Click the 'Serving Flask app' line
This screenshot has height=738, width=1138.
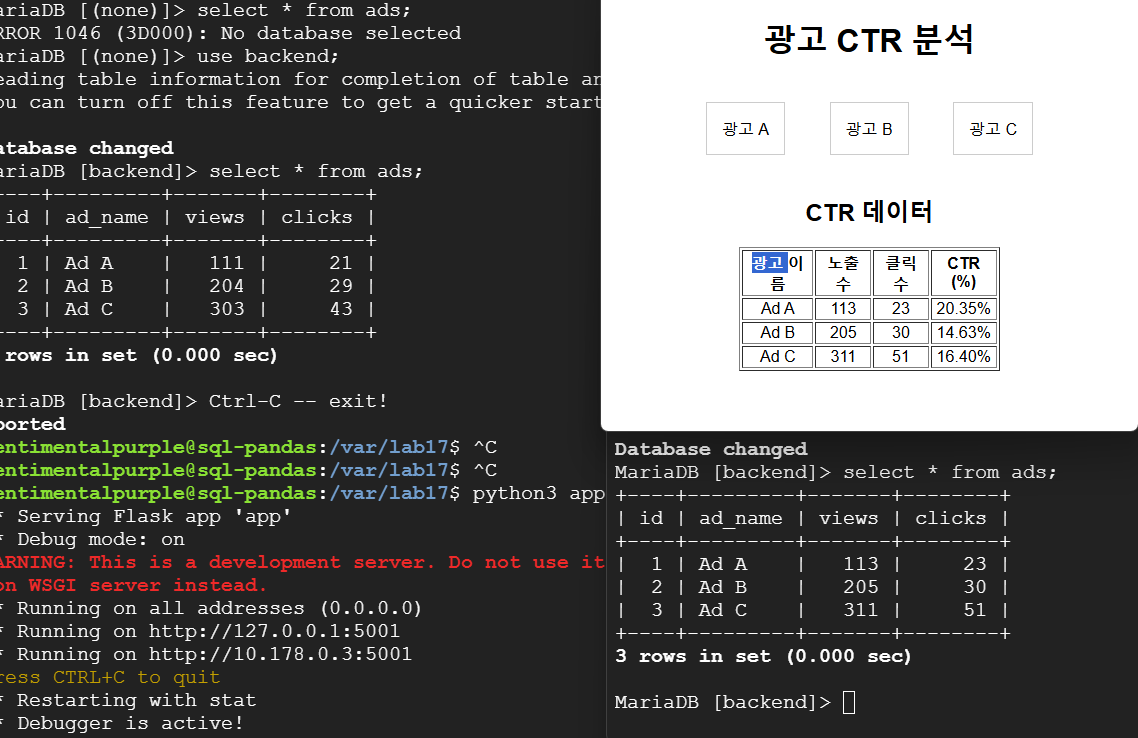pos(154,516)
